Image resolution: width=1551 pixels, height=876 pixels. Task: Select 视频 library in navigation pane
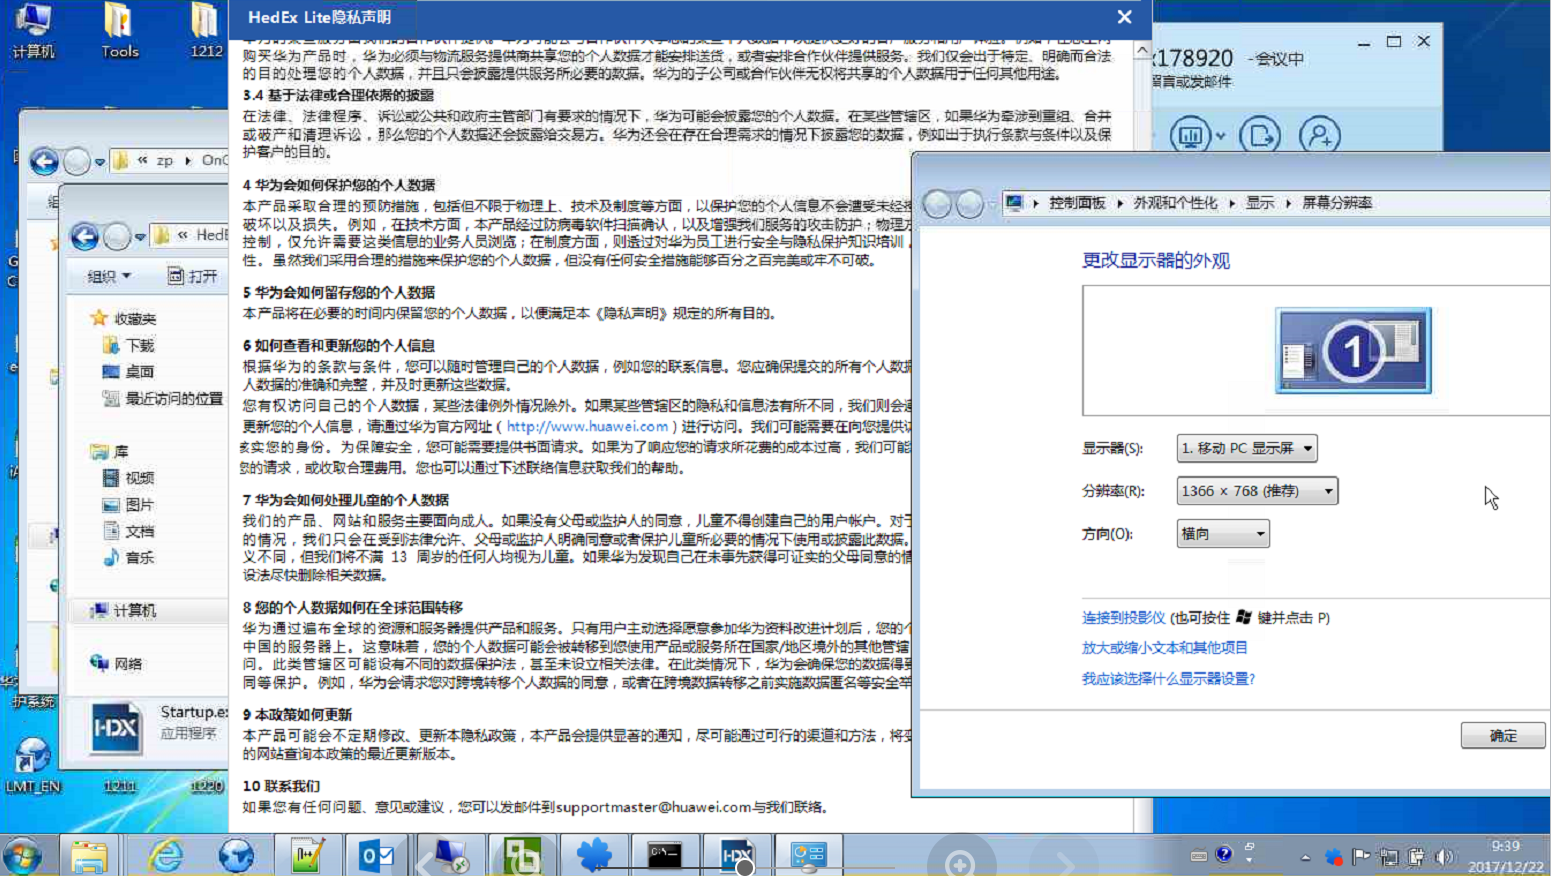(x=129, y=478)
